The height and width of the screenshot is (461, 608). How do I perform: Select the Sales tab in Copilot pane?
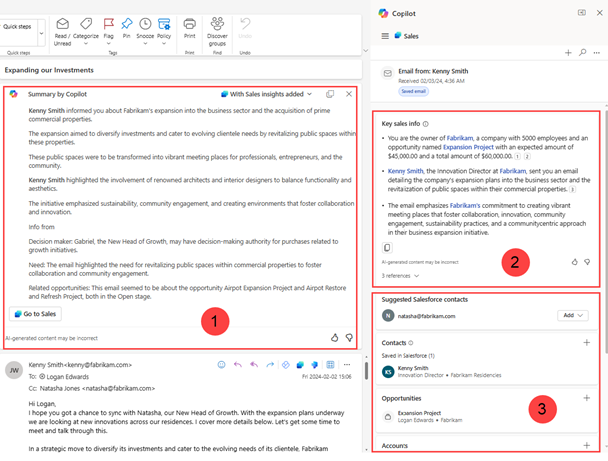pos(406,36)
